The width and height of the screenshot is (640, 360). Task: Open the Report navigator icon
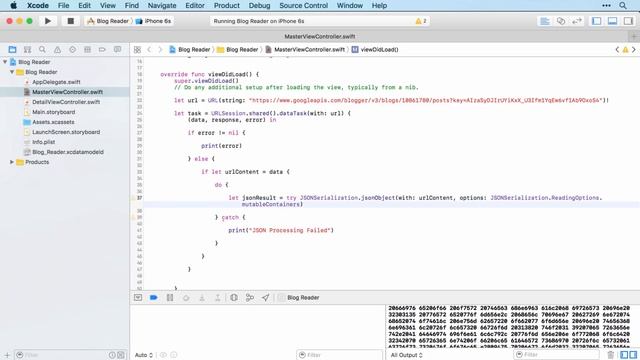(118, 49)
